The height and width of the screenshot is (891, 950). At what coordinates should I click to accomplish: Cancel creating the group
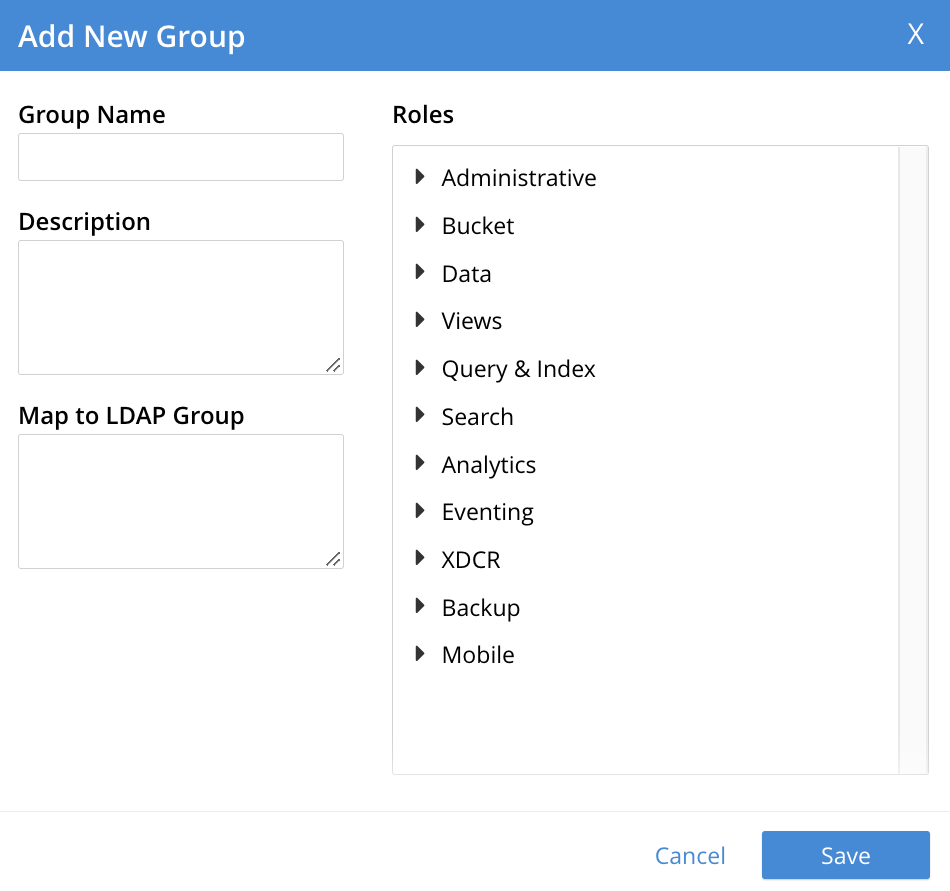(690, 855)
